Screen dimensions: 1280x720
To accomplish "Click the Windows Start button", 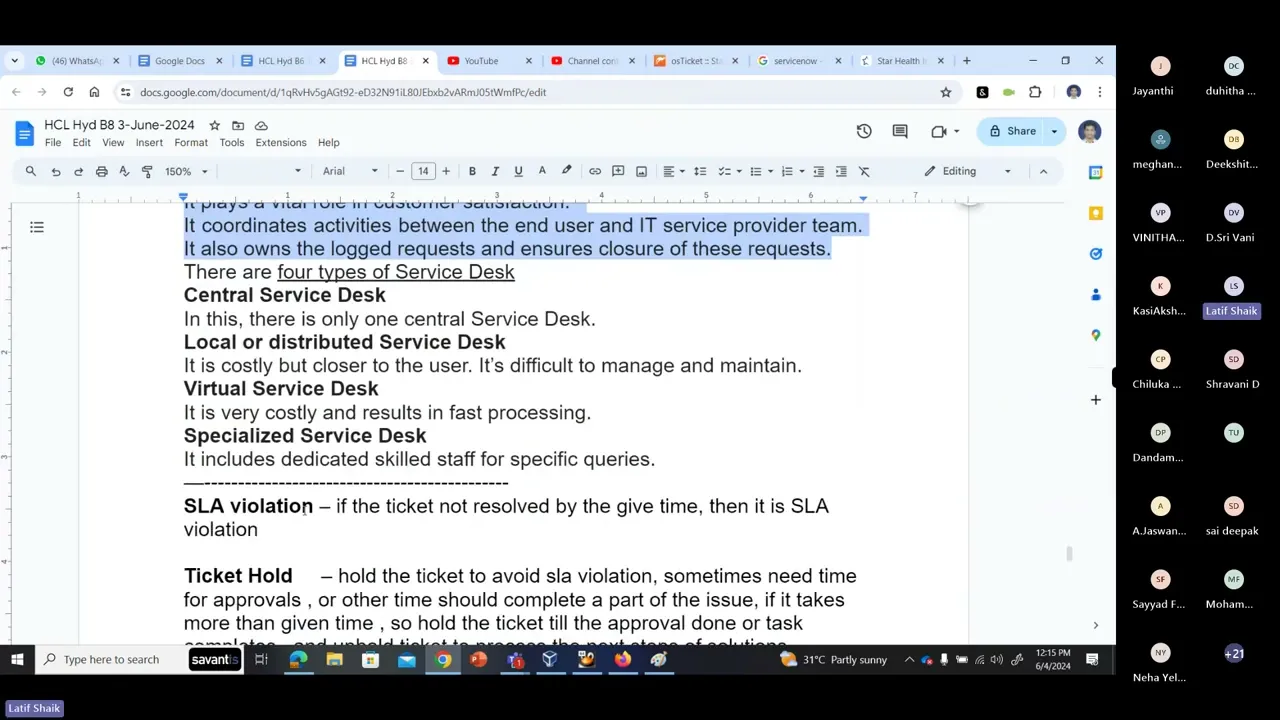I will 17,659.
